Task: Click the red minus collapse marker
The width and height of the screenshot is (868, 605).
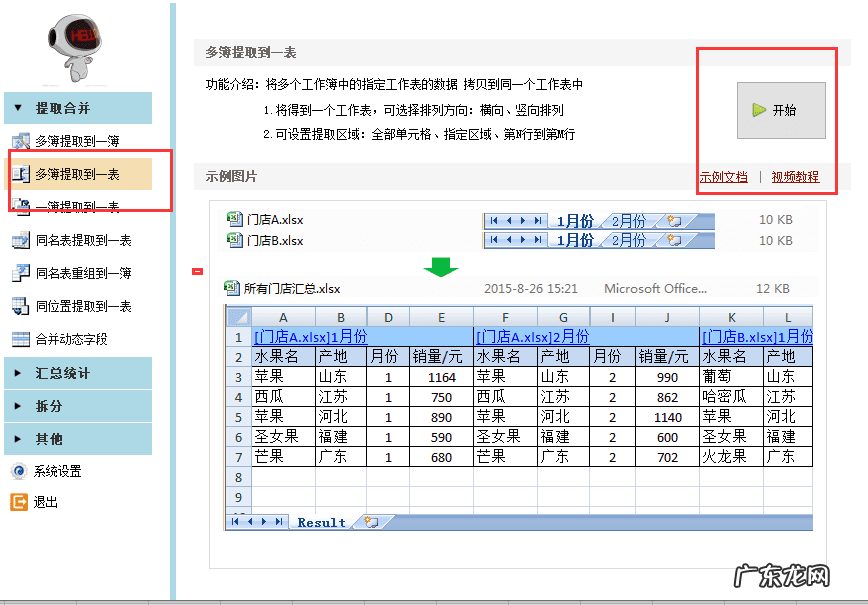Action: pos(198,272)
